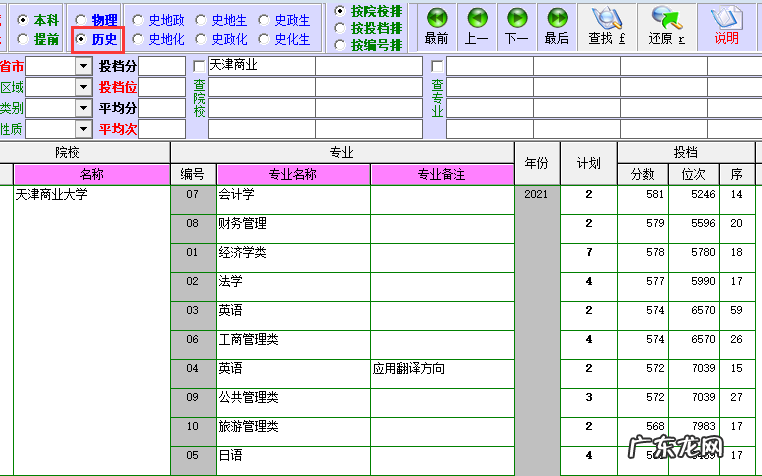Open the 性质 dropdown

click(84, 129)
